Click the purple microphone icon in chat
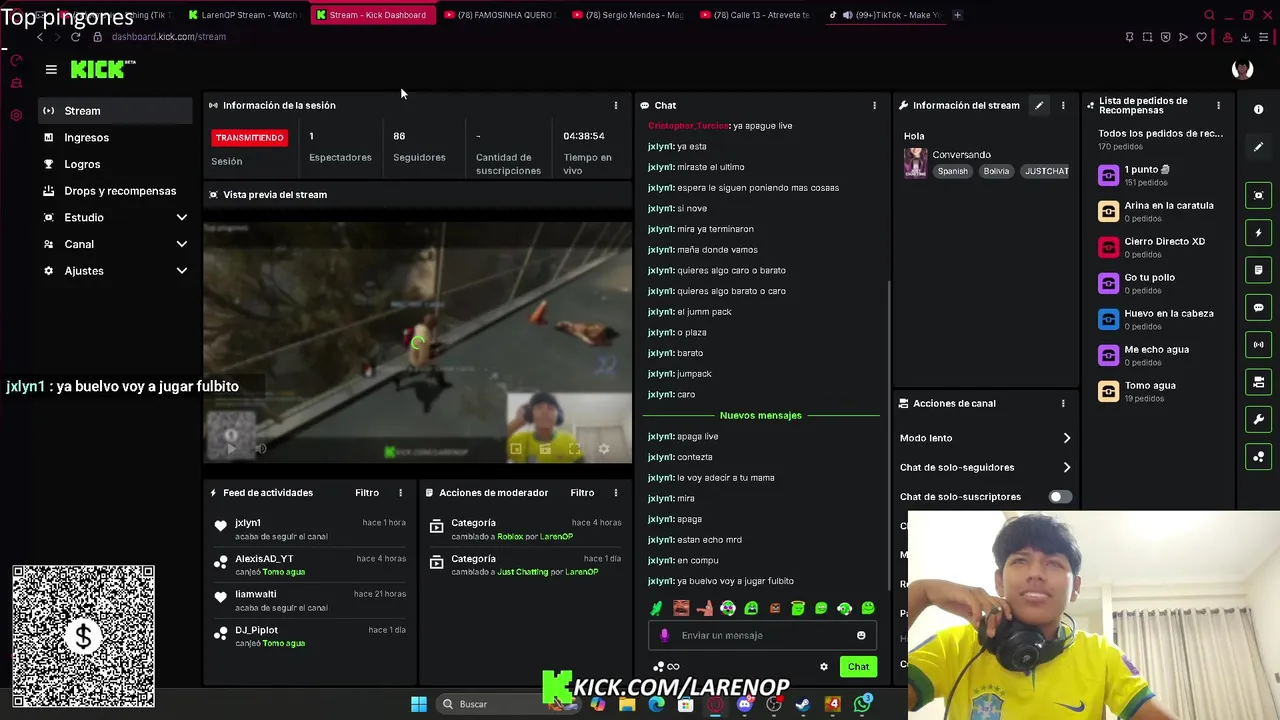1280x720 pixels. pos(665,635)
